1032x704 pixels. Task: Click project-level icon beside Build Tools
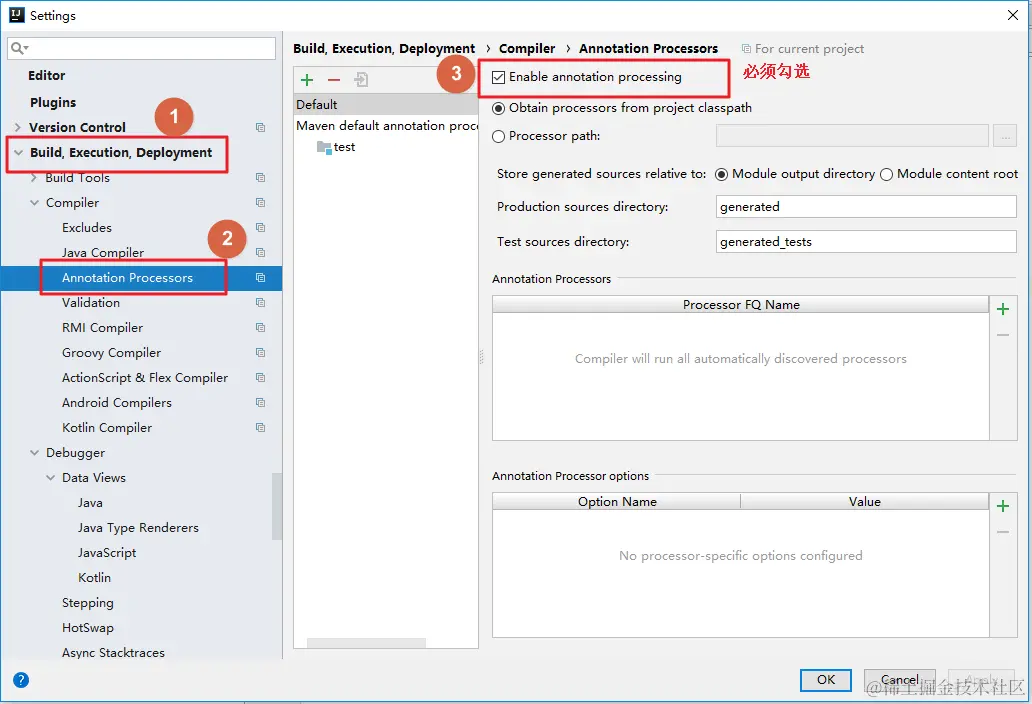pos(261,178)
